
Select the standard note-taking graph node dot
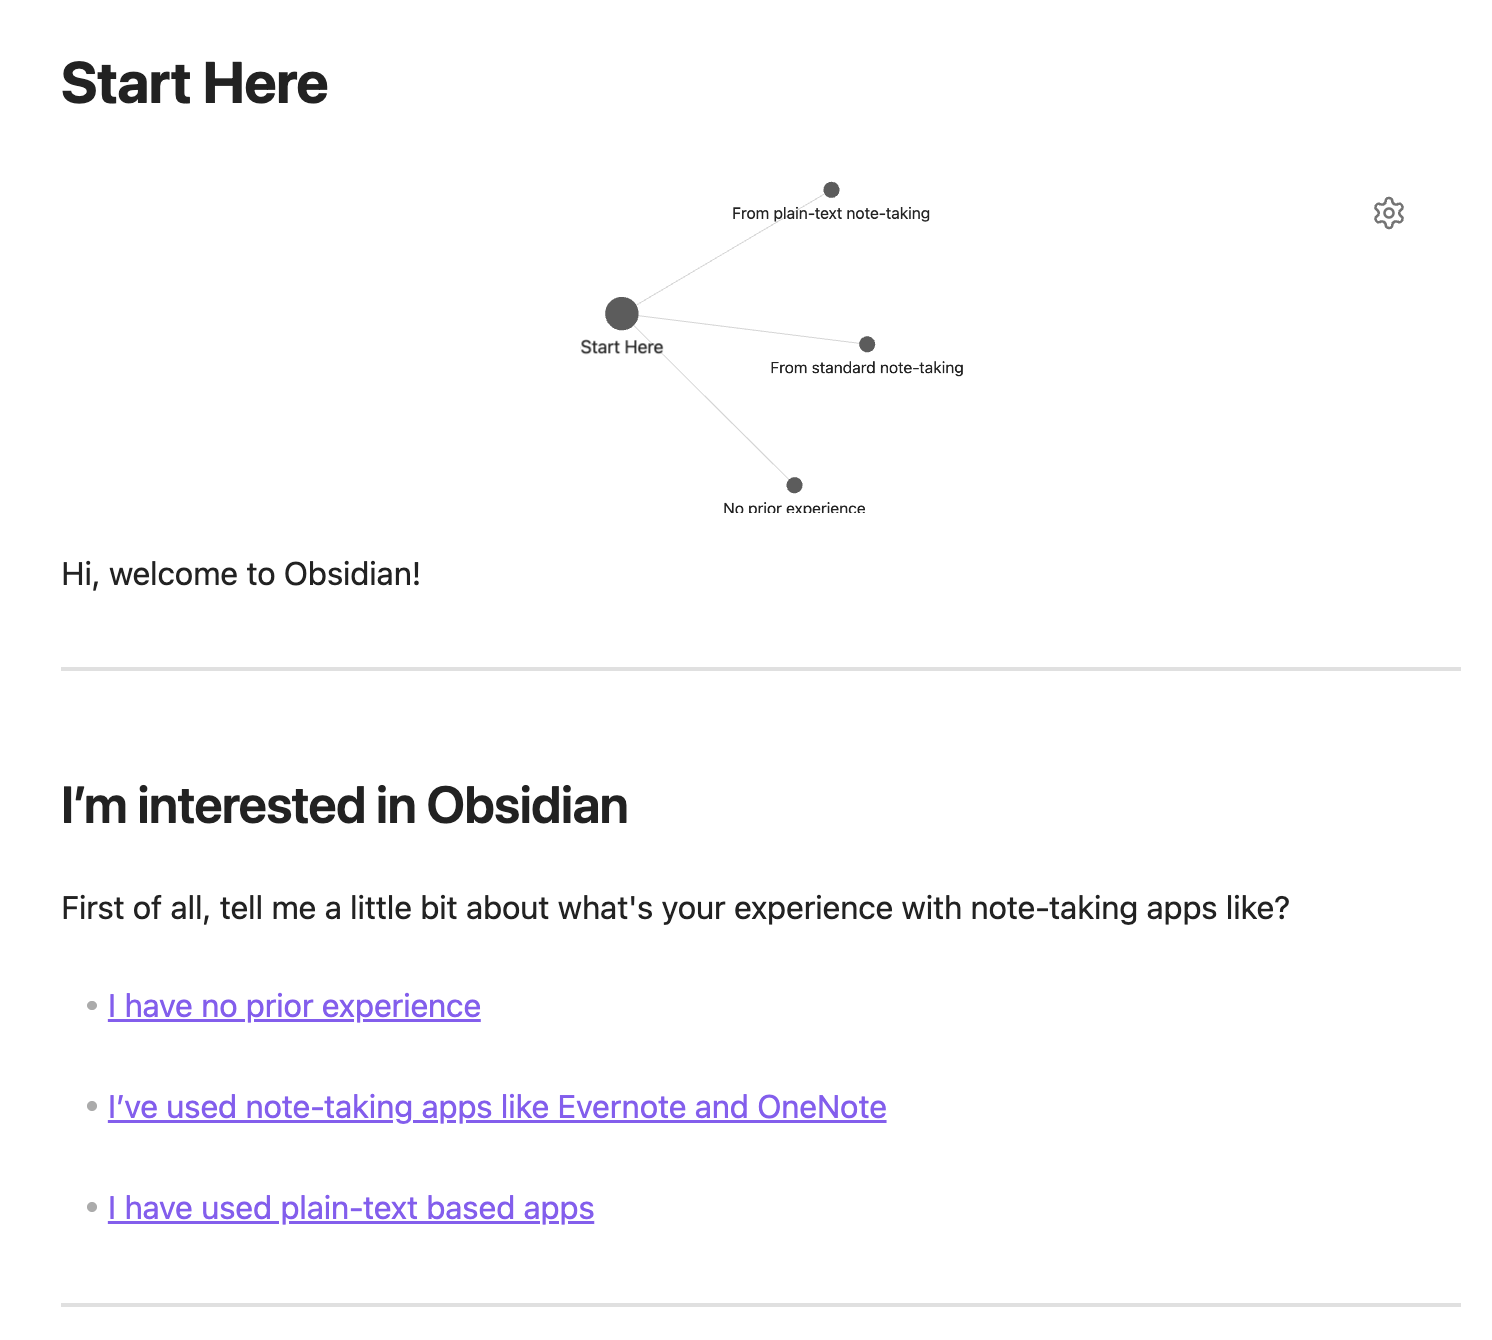pos(867,344)
